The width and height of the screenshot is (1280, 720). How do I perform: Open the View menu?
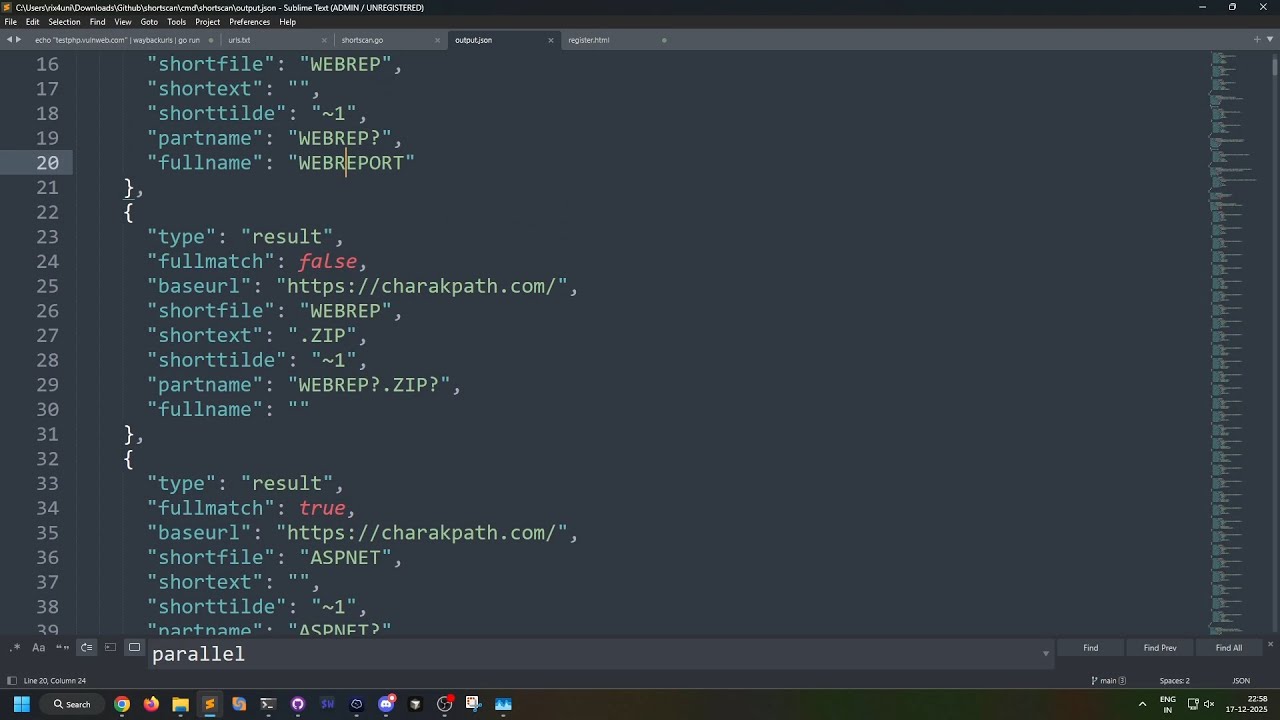(123, 22)
